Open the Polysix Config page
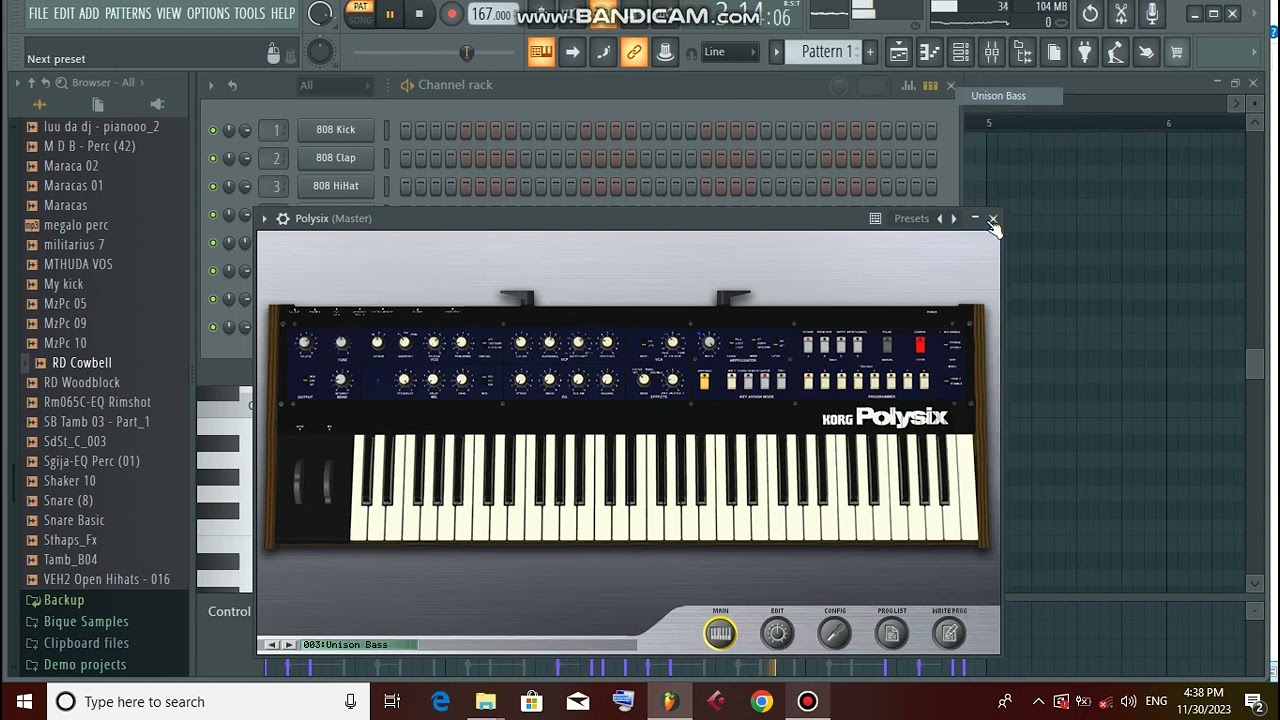 835,633
